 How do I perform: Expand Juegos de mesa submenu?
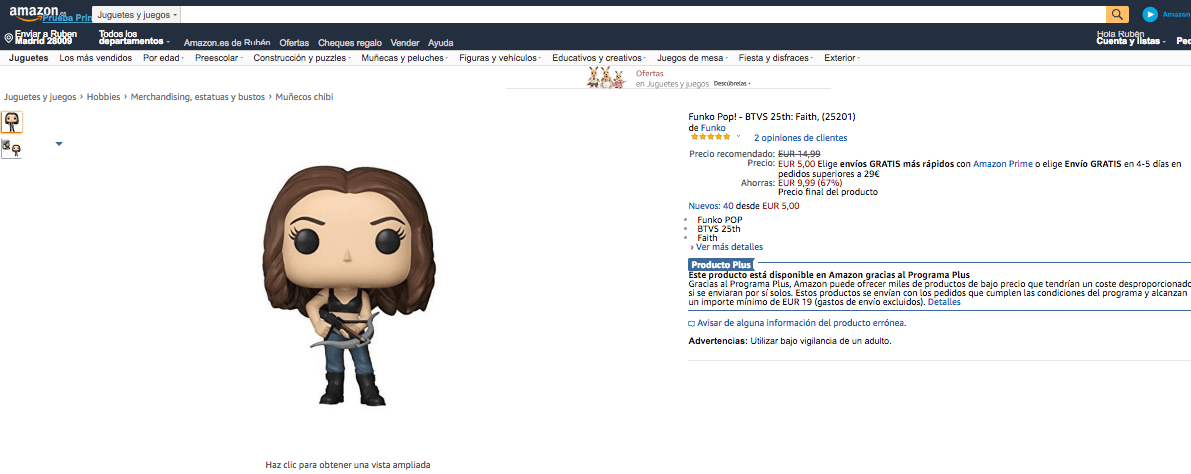692,58
